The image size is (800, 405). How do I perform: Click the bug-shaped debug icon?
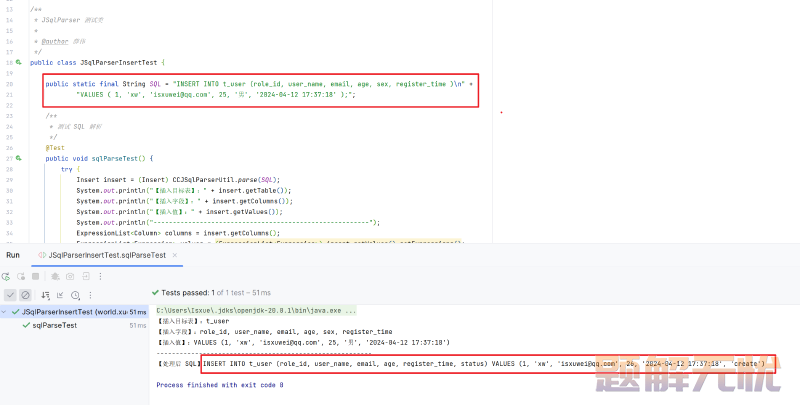pos(55,276)
